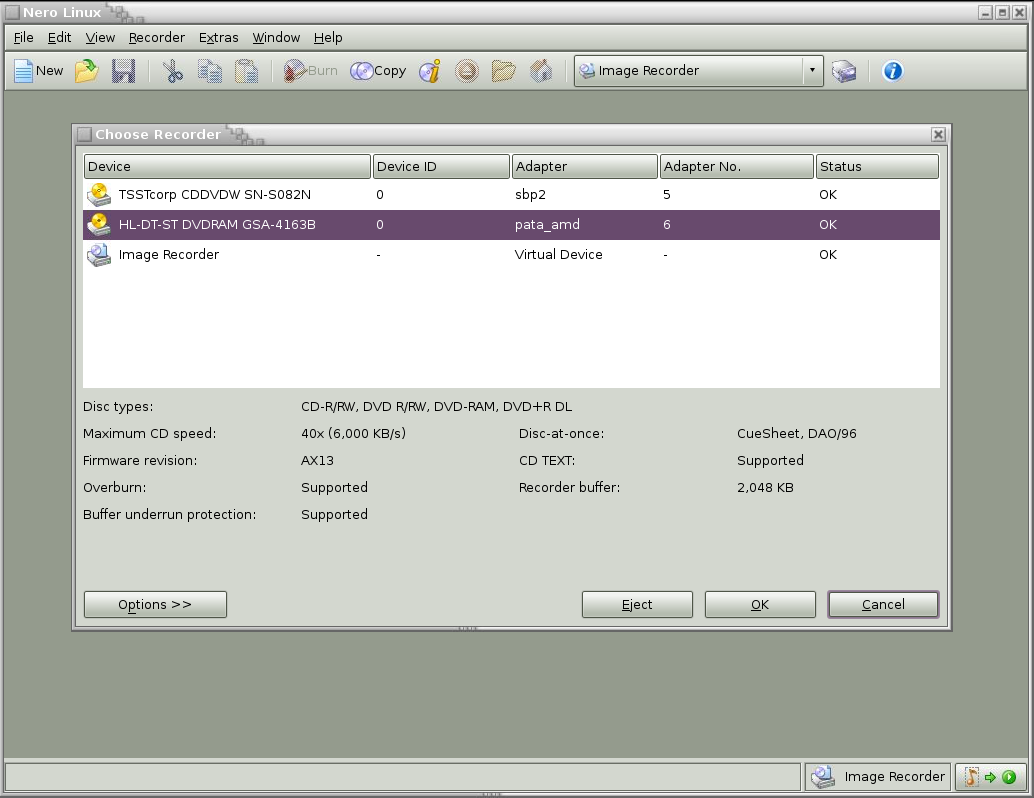
Task: Click the Image Recorder label in status bar
Action: [894, 776]
